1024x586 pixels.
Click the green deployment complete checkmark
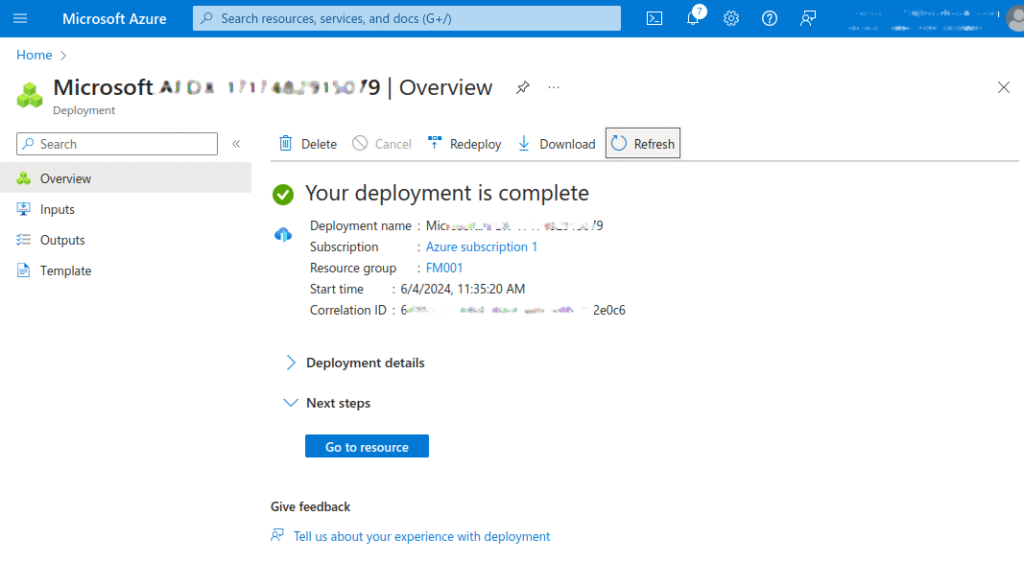(x=283, y=194)
